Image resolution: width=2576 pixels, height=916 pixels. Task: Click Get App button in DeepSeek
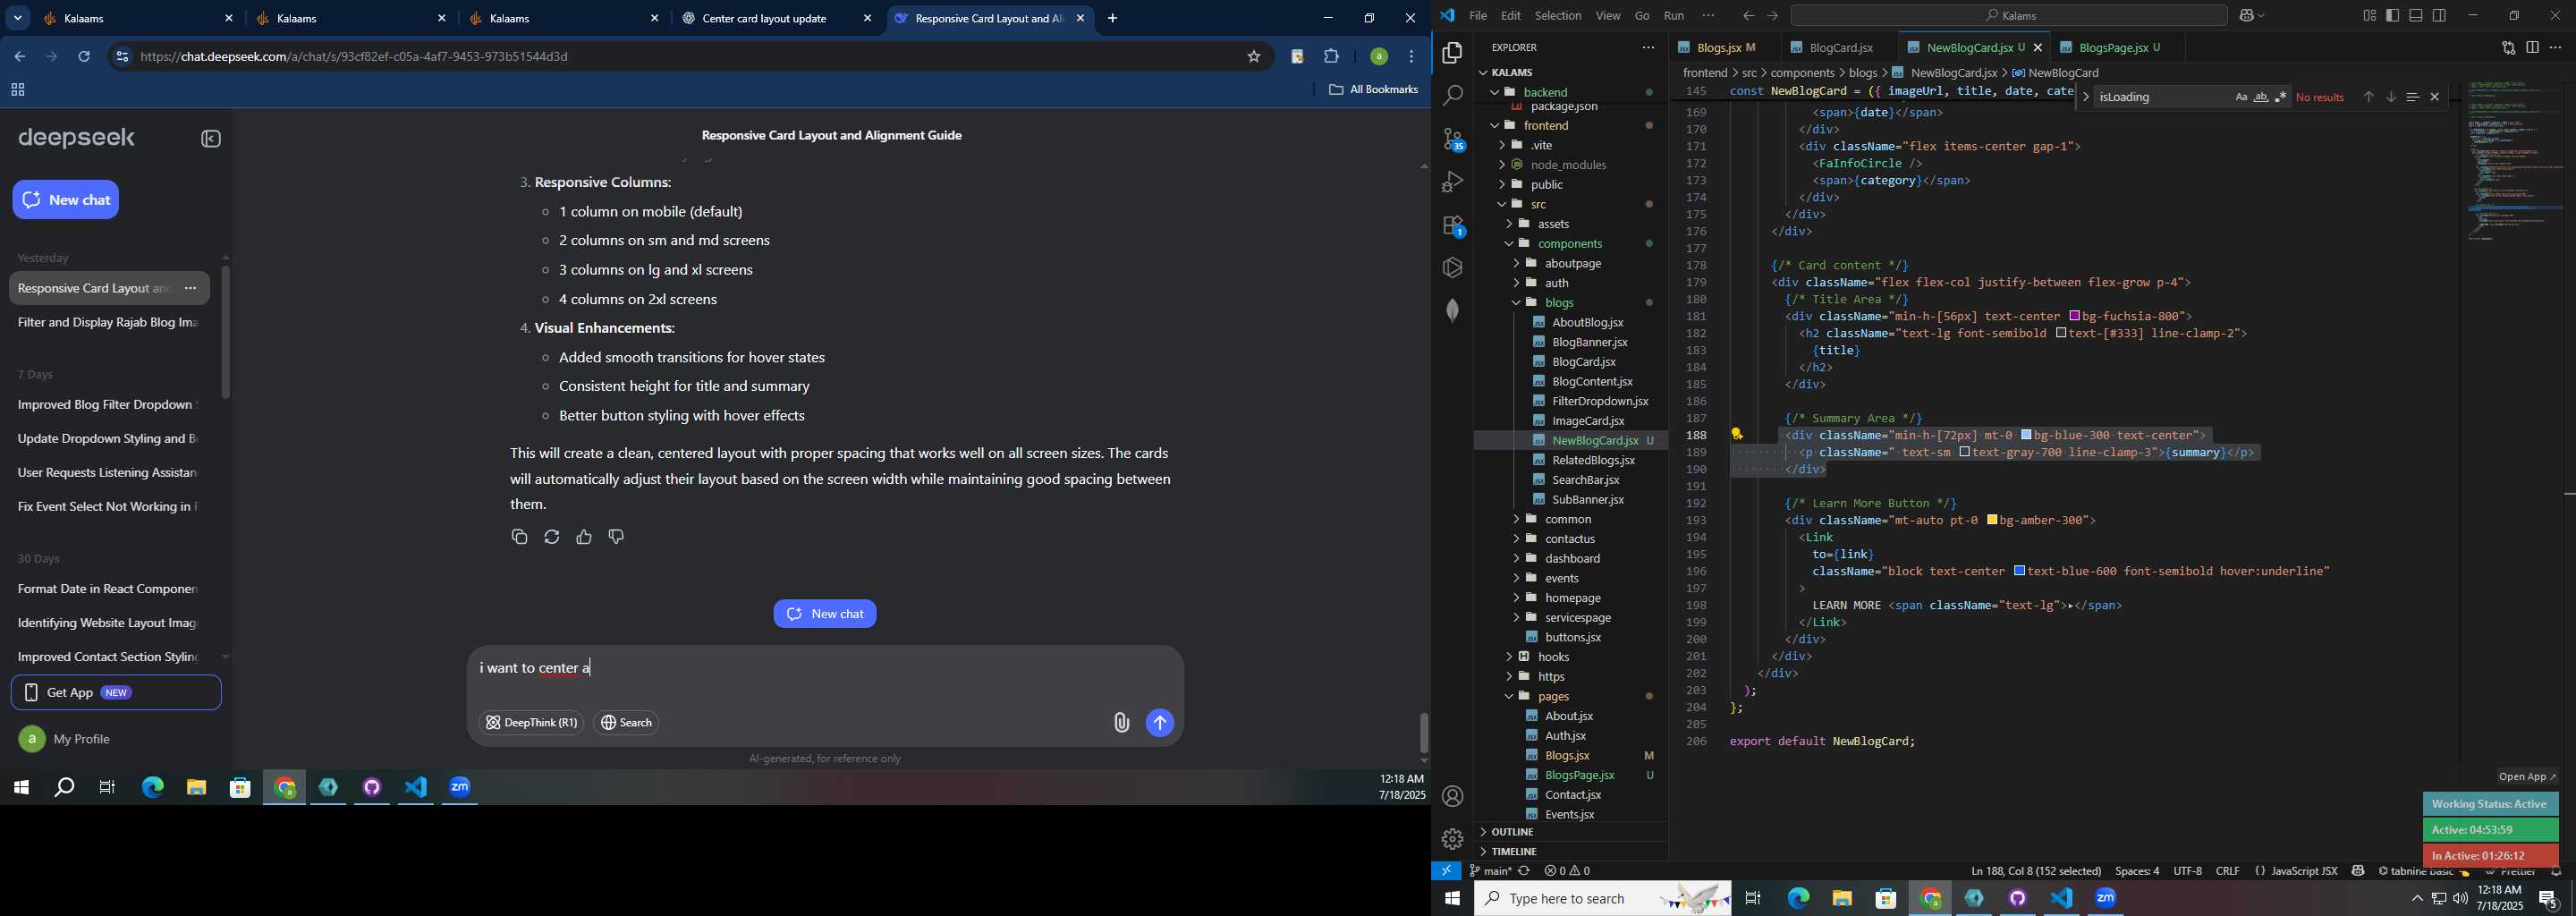click(x=116, y=693)
